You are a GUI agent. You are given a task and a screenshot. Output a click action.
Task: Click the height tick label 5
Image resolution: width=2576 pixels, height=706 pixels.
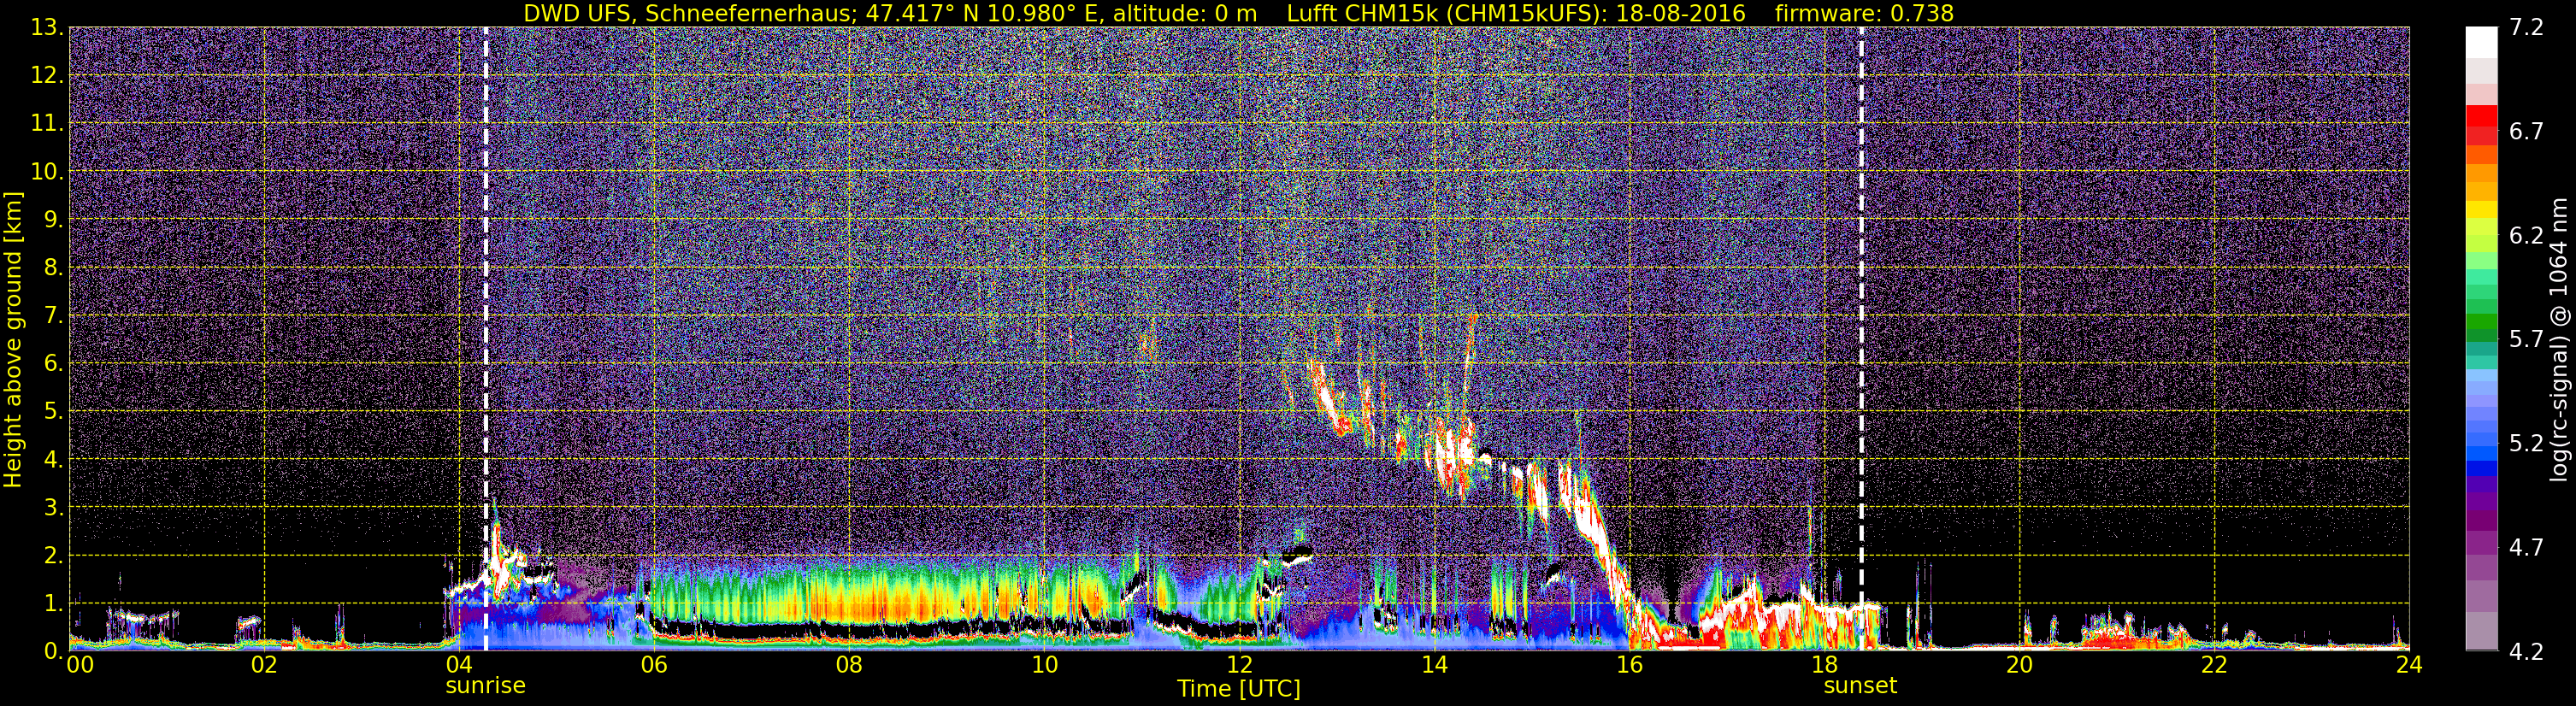pyautogui.click(x=54, y=412)
